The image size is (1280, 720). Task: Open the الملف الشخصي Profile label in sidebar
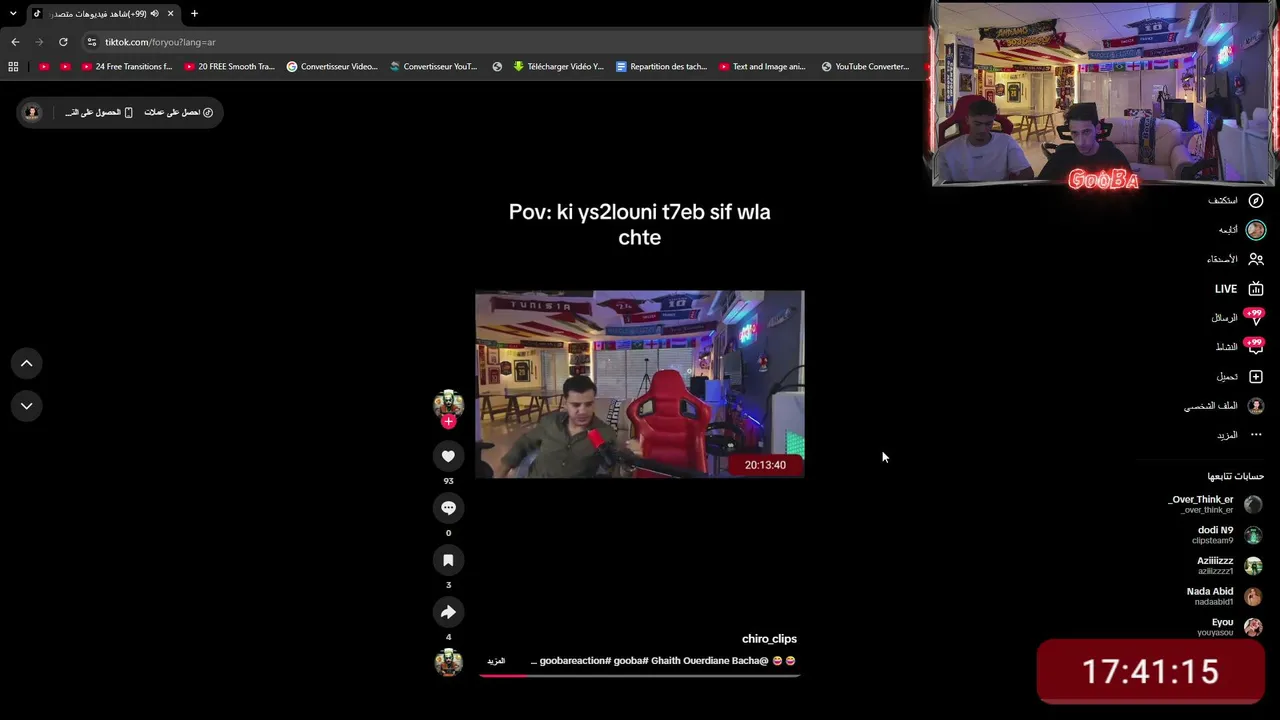pyautogui.click(x=1211, y=406)
